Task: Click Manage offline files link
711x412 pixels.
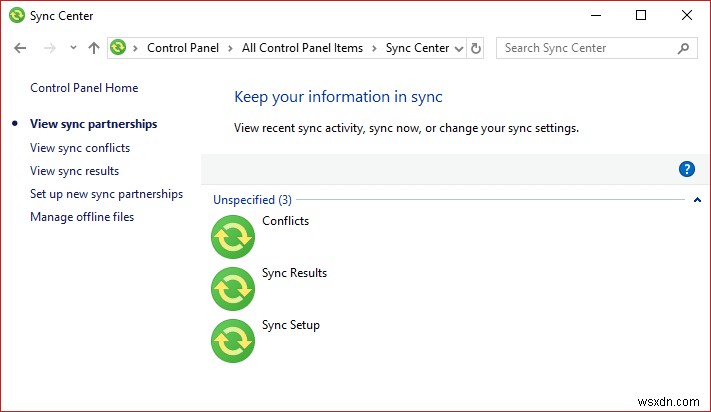Action: click(x=82, y=217)
